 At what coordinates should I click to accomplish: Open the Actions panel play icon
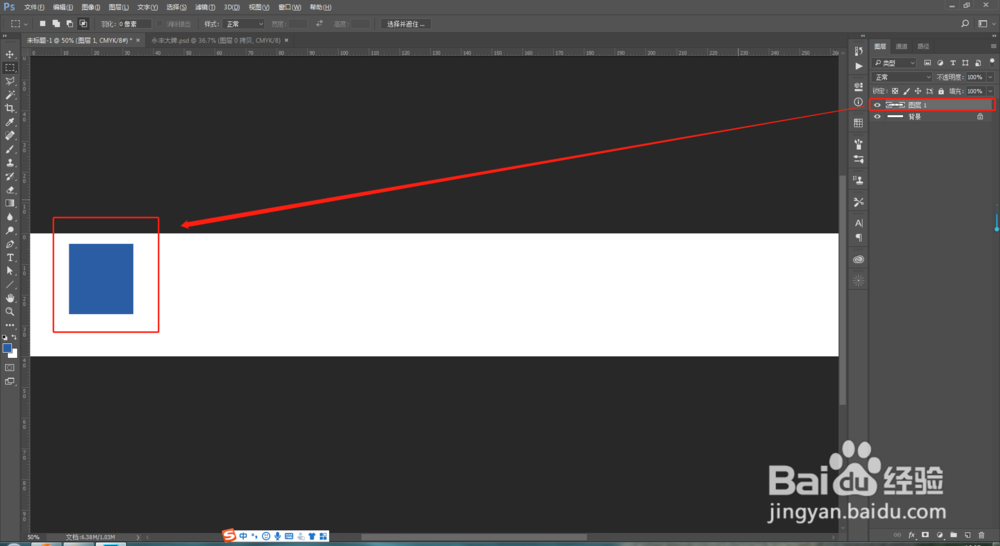point(858,66)
